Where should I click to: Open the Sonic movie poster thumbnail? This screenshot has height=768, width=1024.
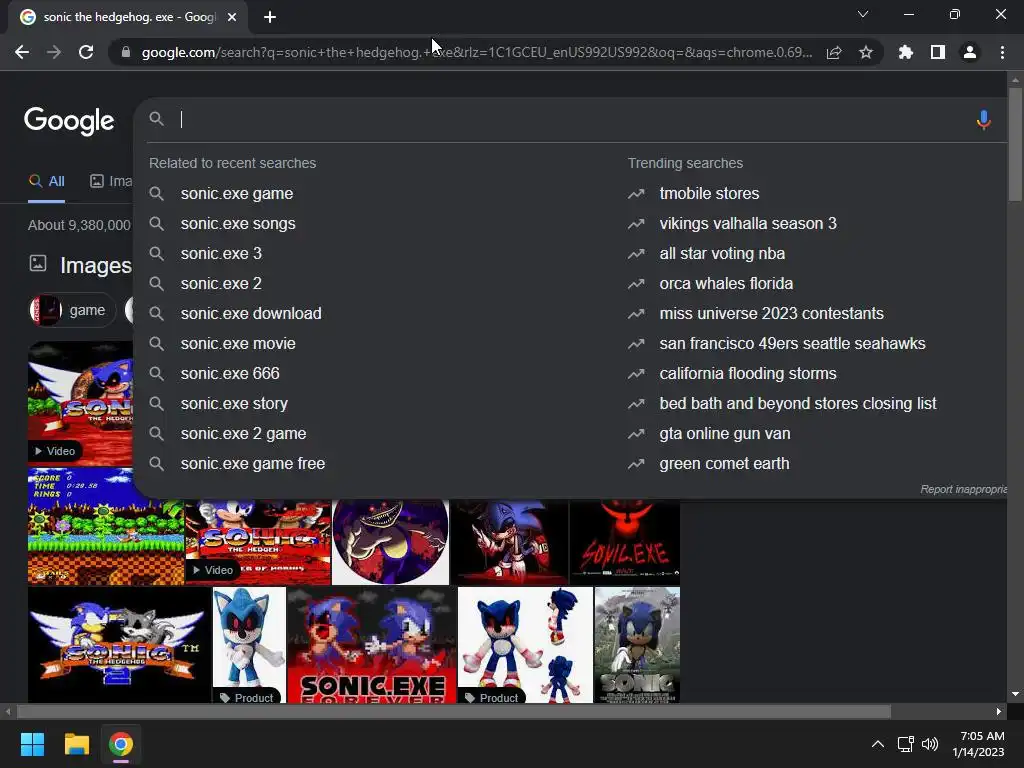637,645
